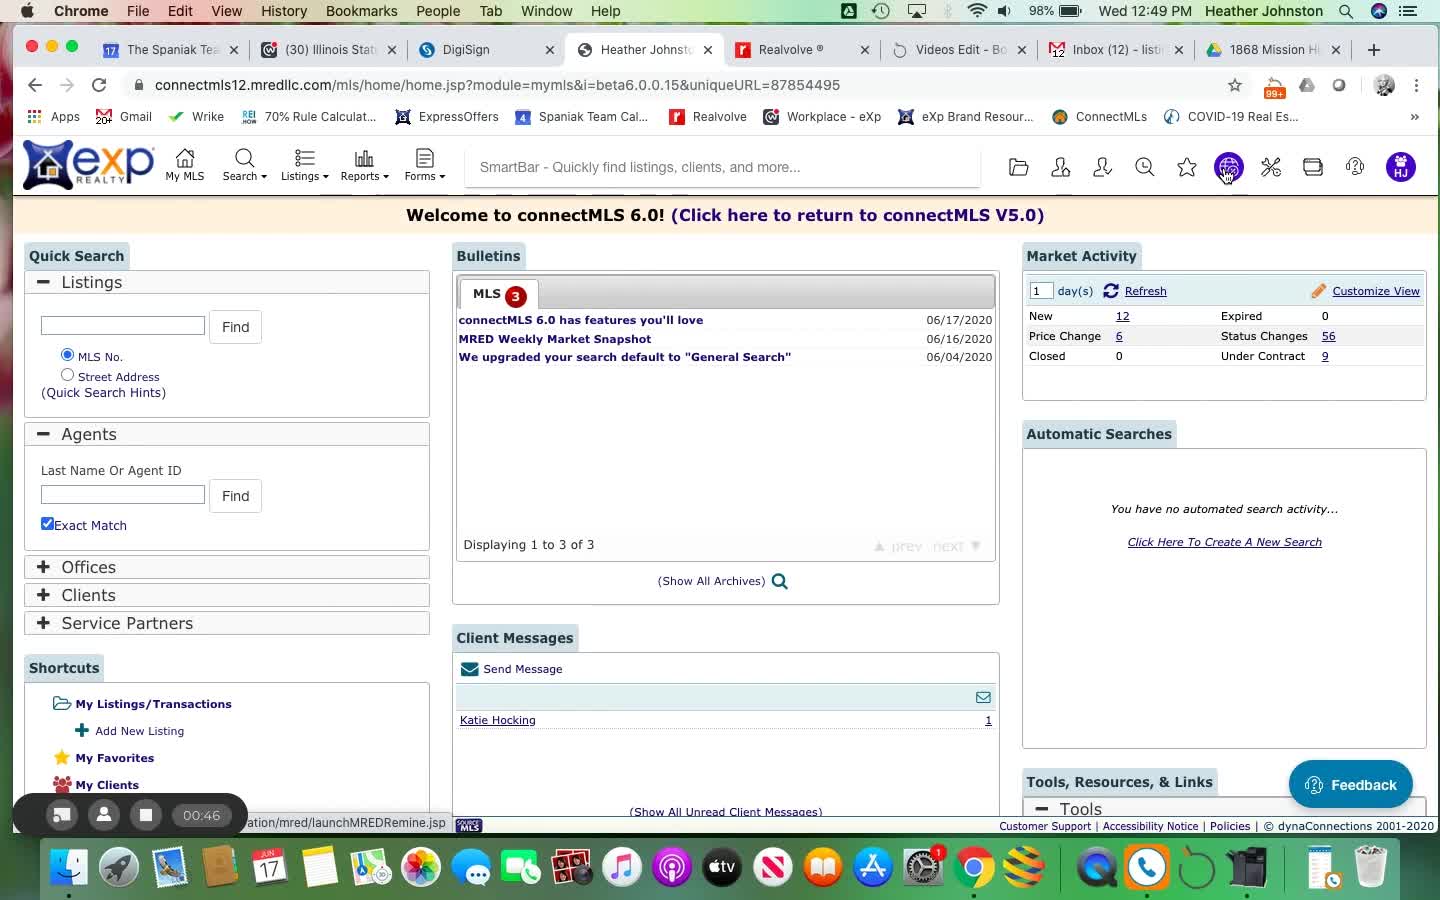The width and height of the screenshot is (1440, 900).
Task: Switch to The Spaniak Team browser tab
Action: click(170, 49)
